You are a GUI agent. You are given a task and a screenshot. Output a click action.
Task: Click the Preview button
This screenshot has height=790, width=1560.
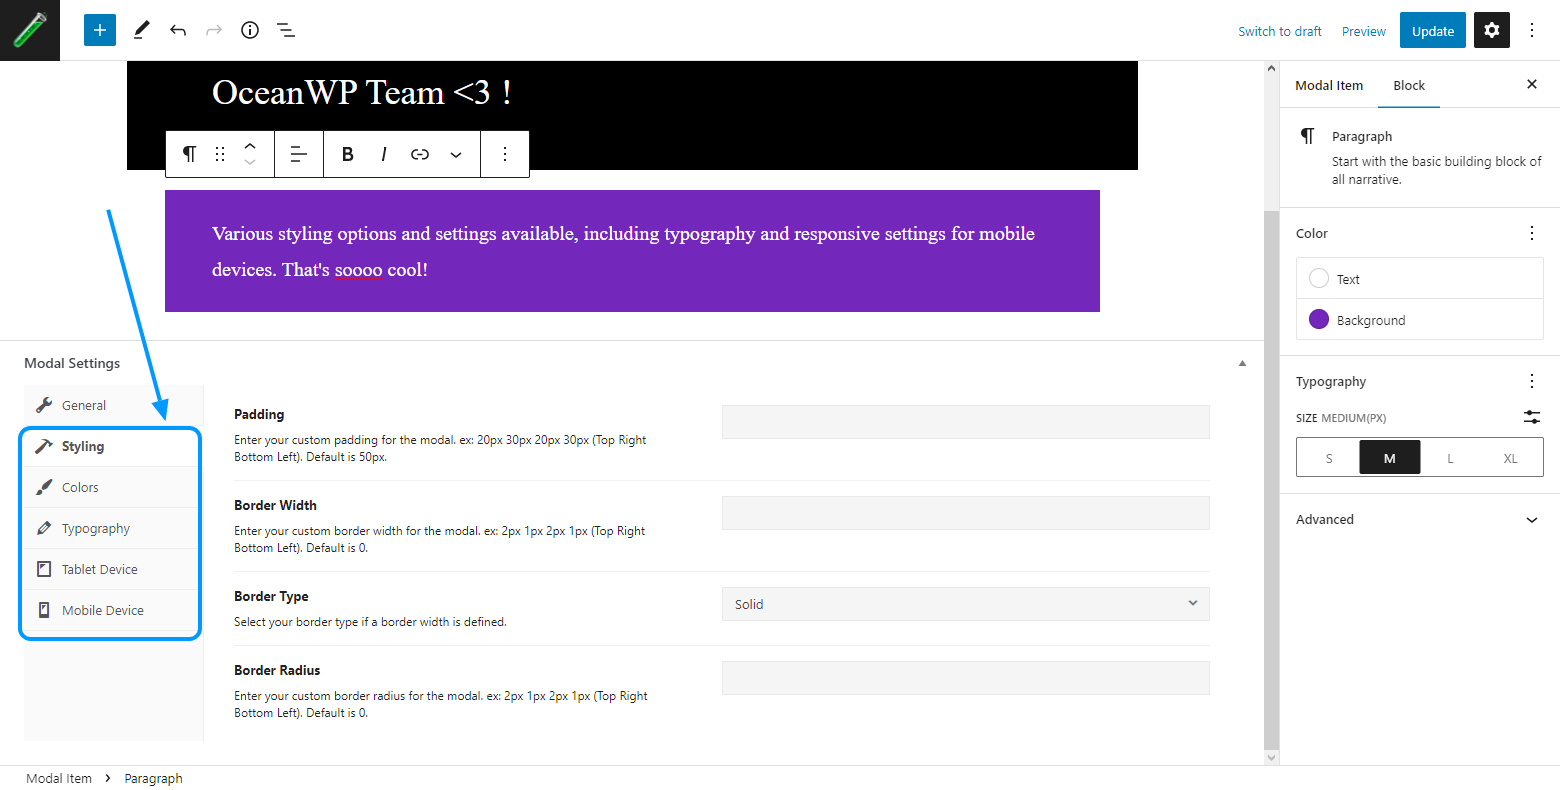pos(1363,31)
